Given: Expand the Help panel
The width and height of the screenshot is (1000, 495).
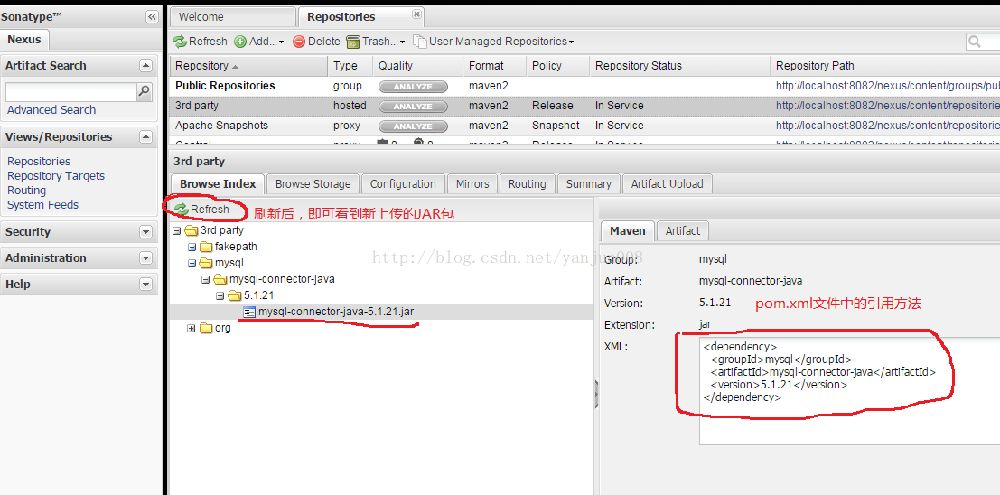Looking at the screenshot, I should click(x=146, y=284).
